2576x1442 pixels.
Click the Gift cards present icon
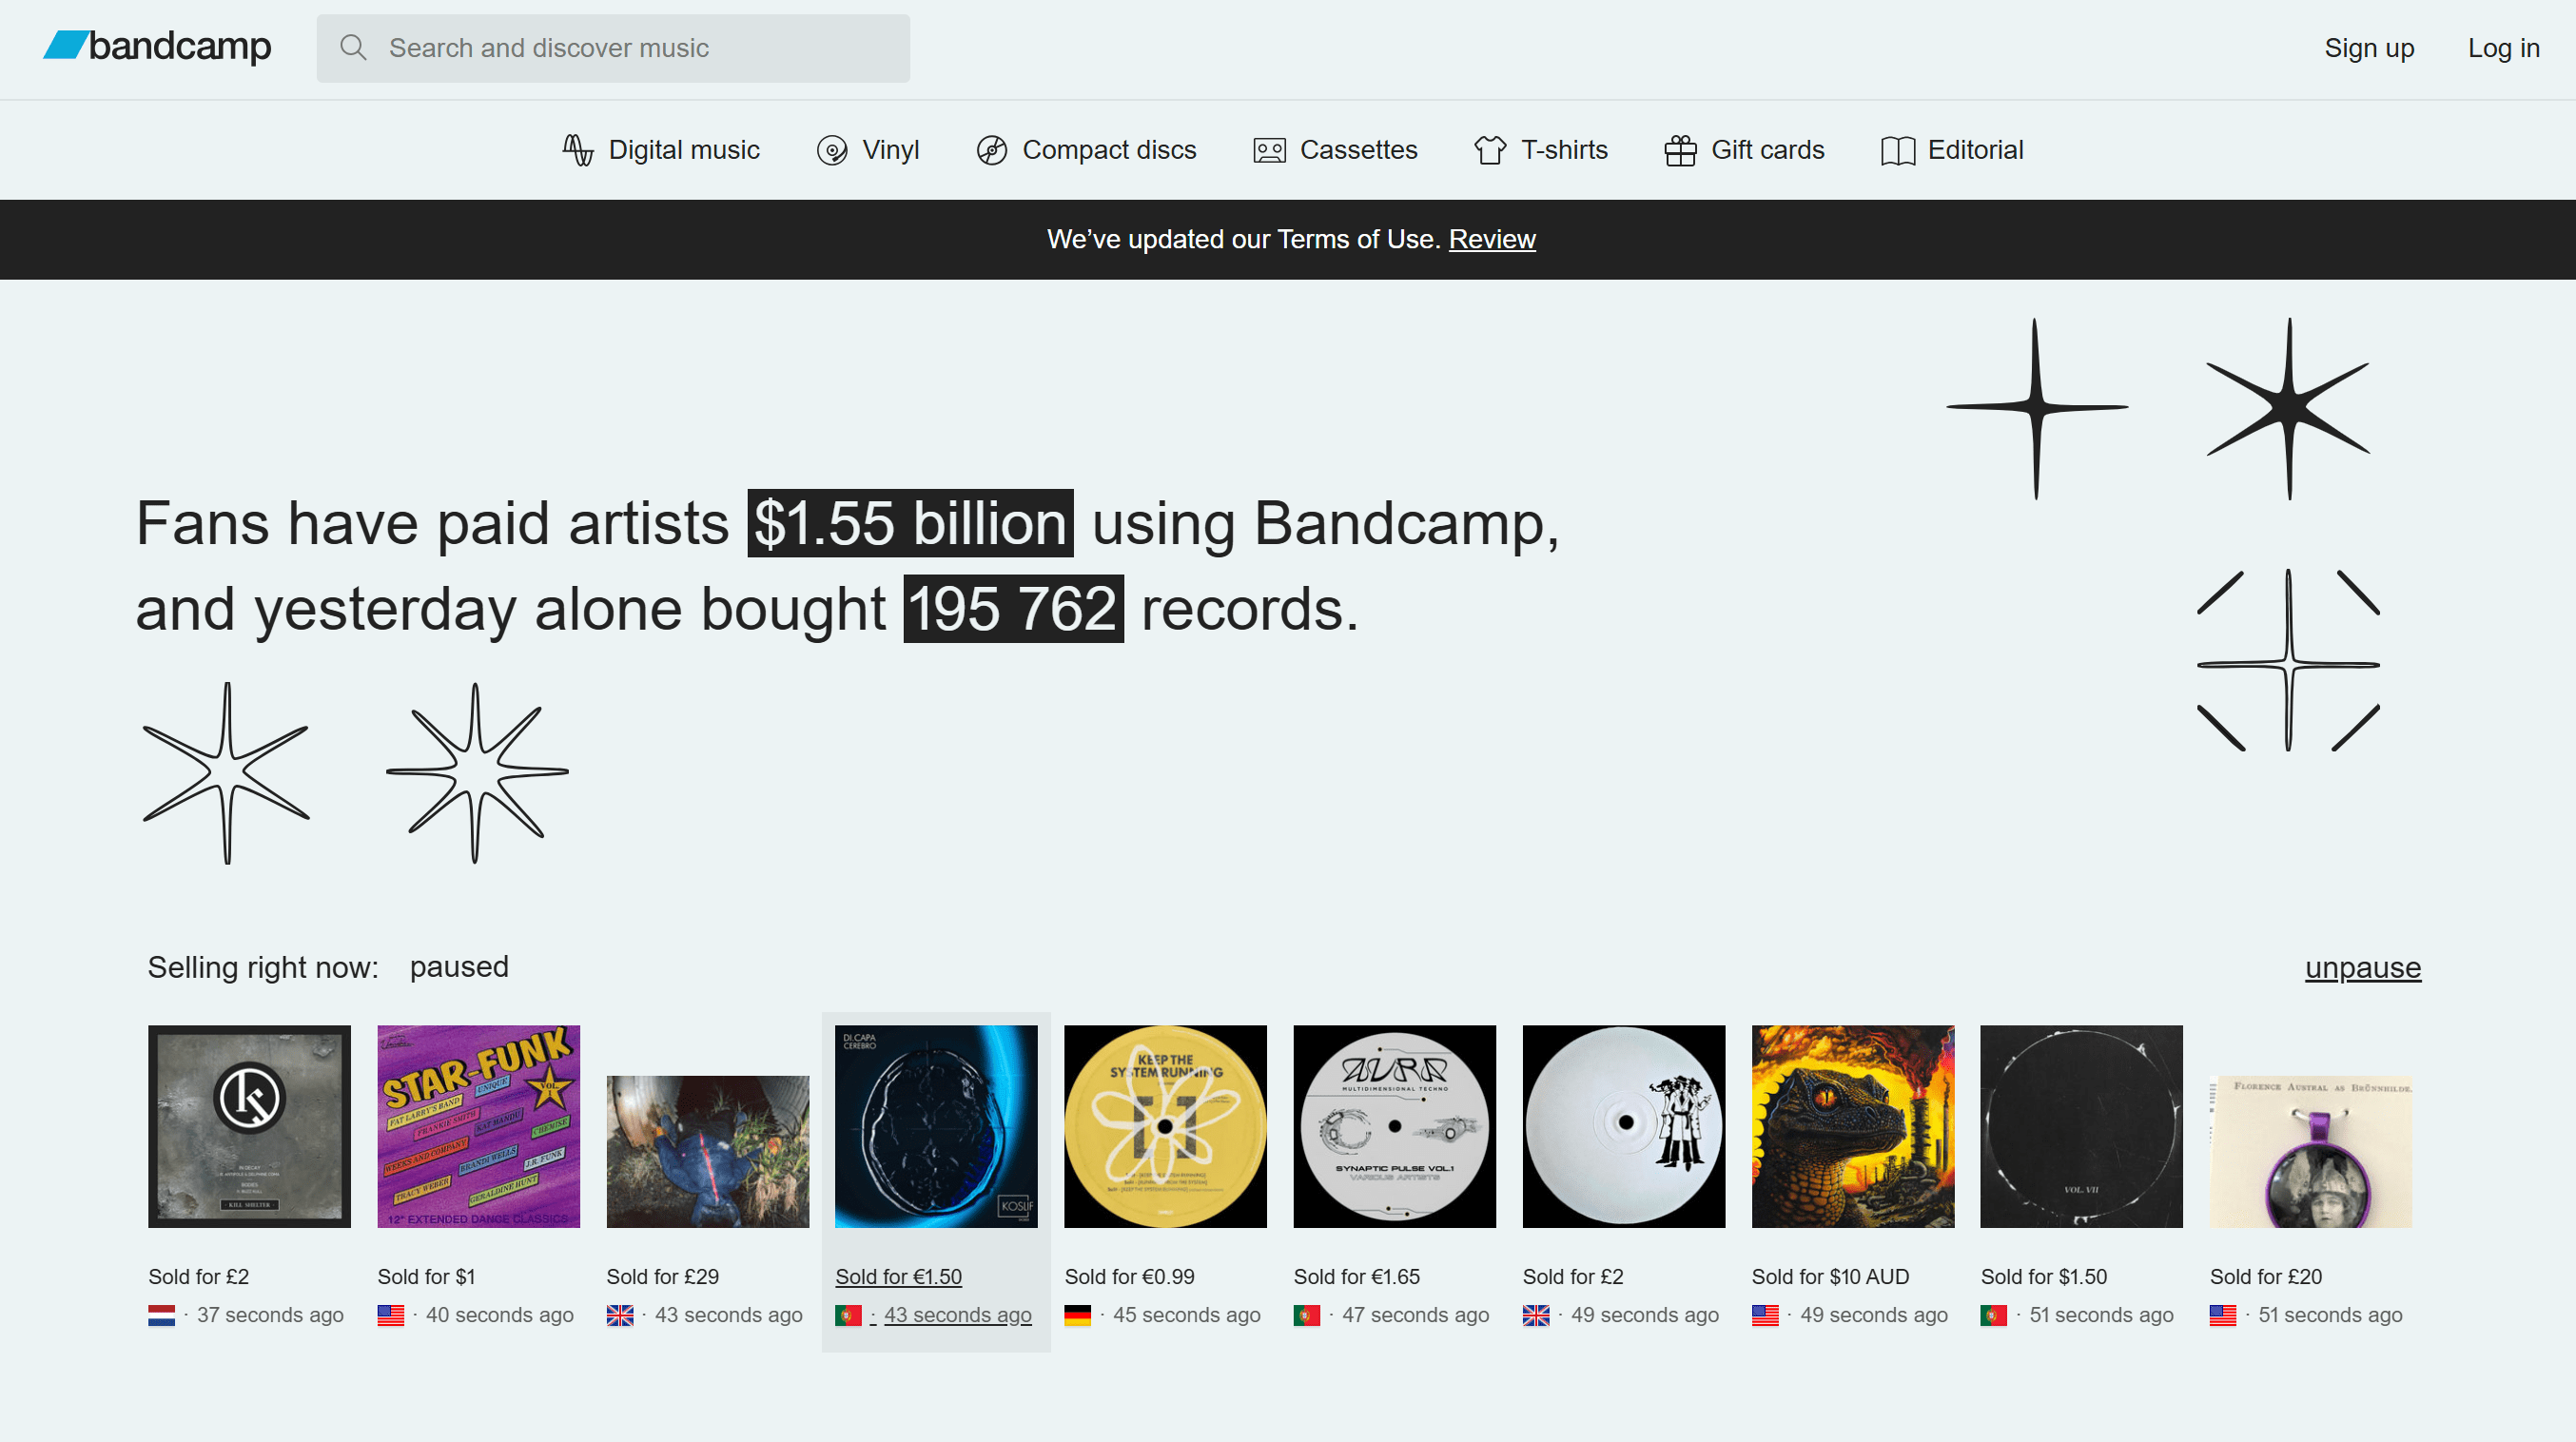pos(1680,150)
